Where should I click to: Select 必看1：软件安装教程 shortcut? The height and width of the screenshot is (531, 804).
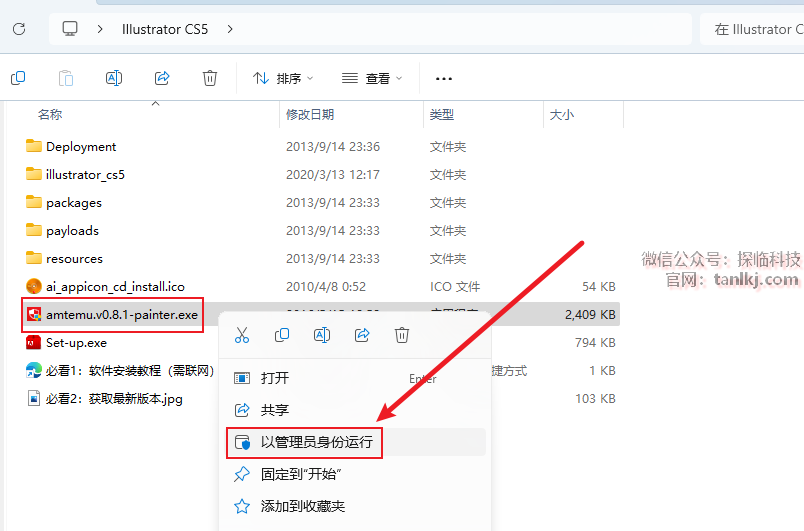[x=130, y=371]
